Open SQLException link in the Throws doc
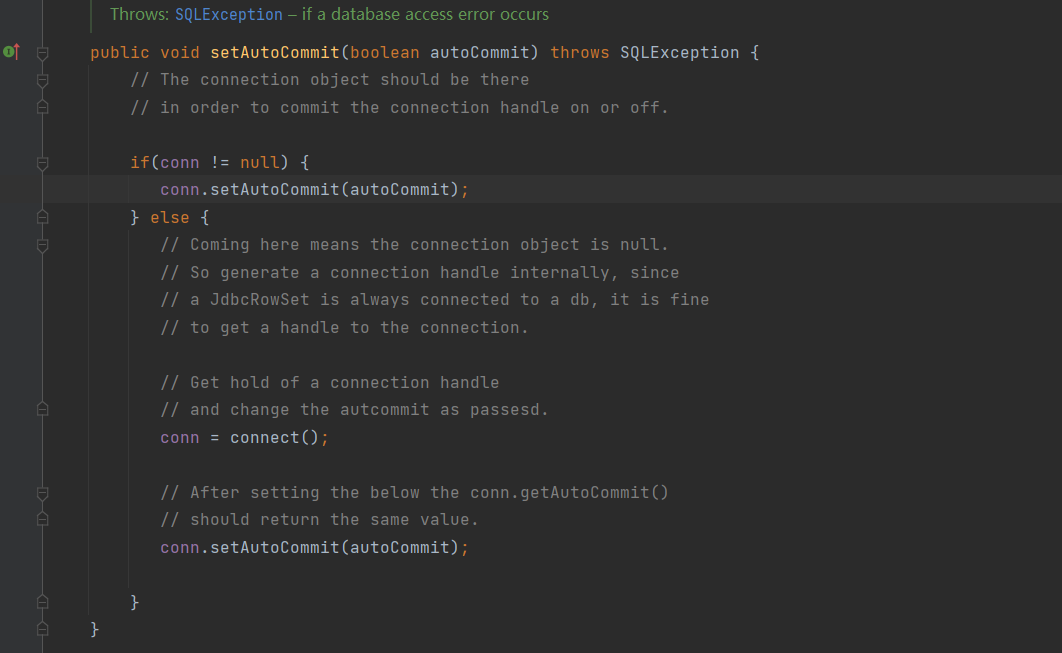This screenshot has height=653, width=1062. 228,15
